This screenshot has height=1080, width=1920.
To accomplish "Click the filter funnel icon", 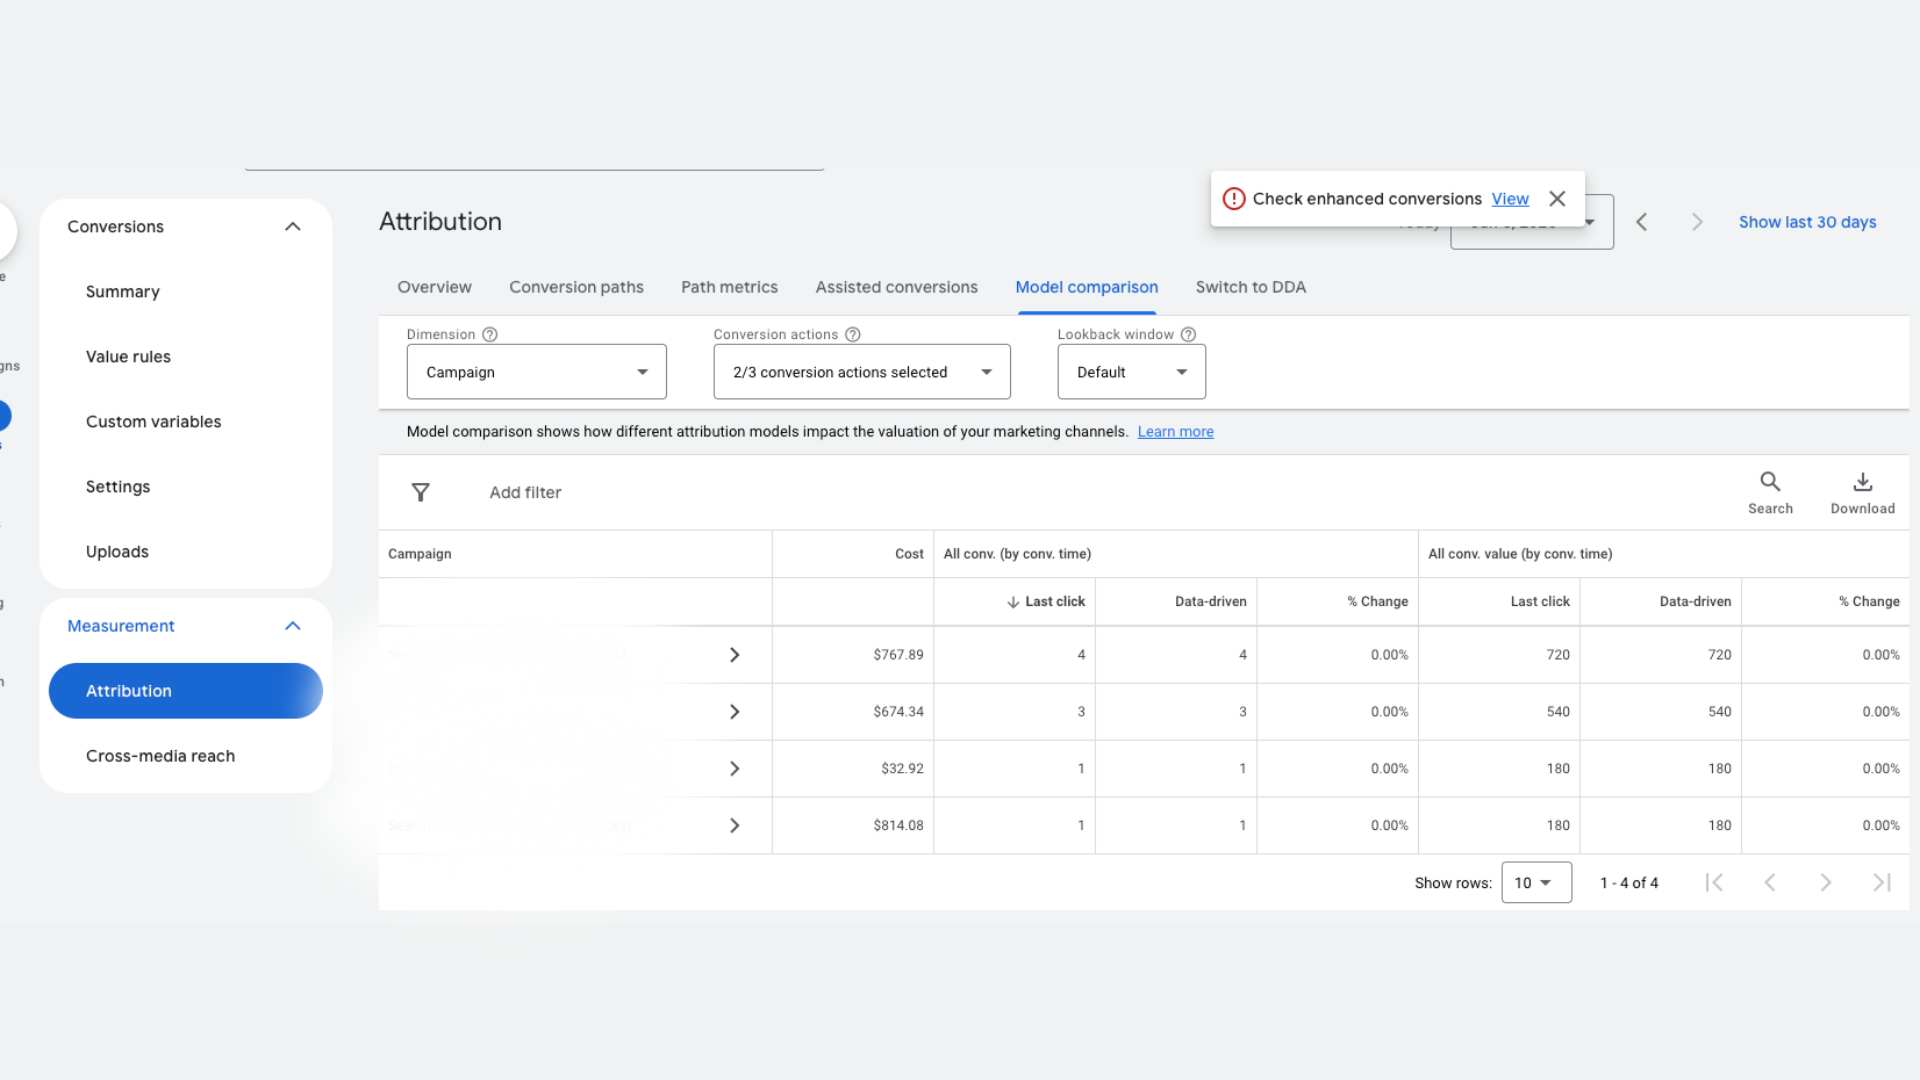I will pos(420,492).
